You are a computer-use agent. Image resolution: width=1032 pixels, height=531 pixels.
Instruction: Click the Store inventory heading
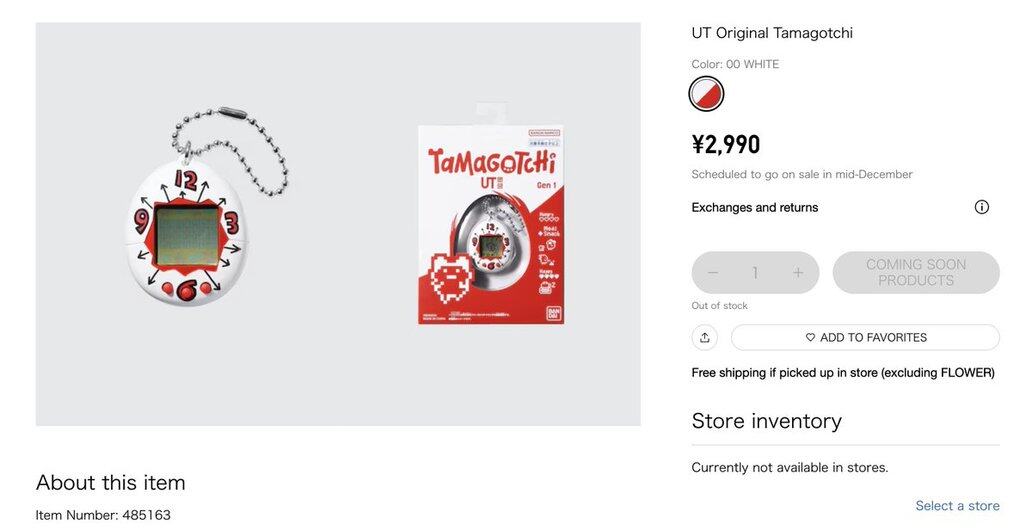[x=767, y=421]
